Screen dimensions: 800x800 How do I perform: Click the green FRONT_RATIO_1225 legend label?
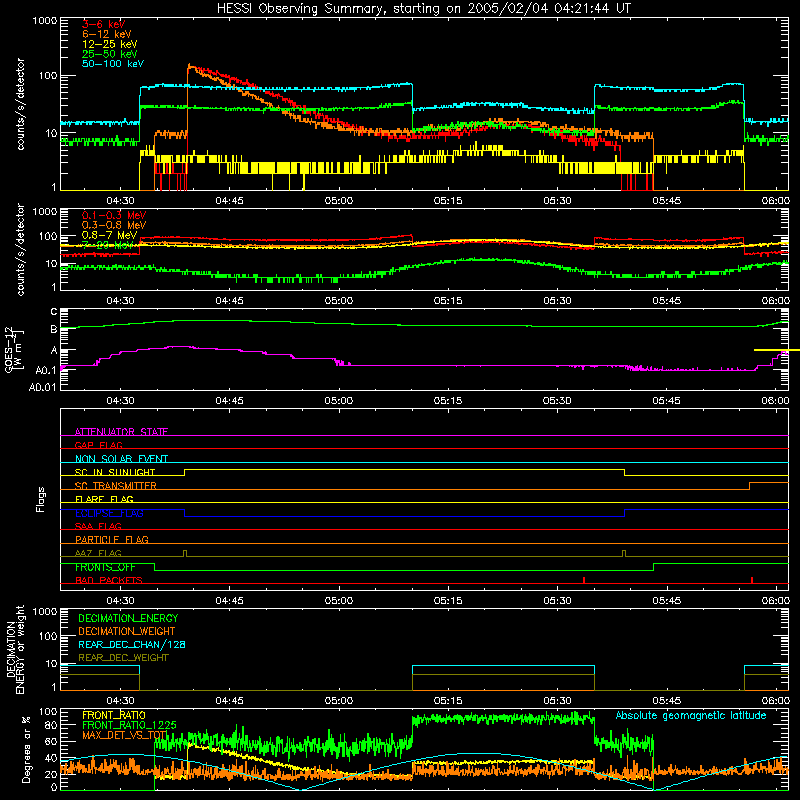coord(130,725)
